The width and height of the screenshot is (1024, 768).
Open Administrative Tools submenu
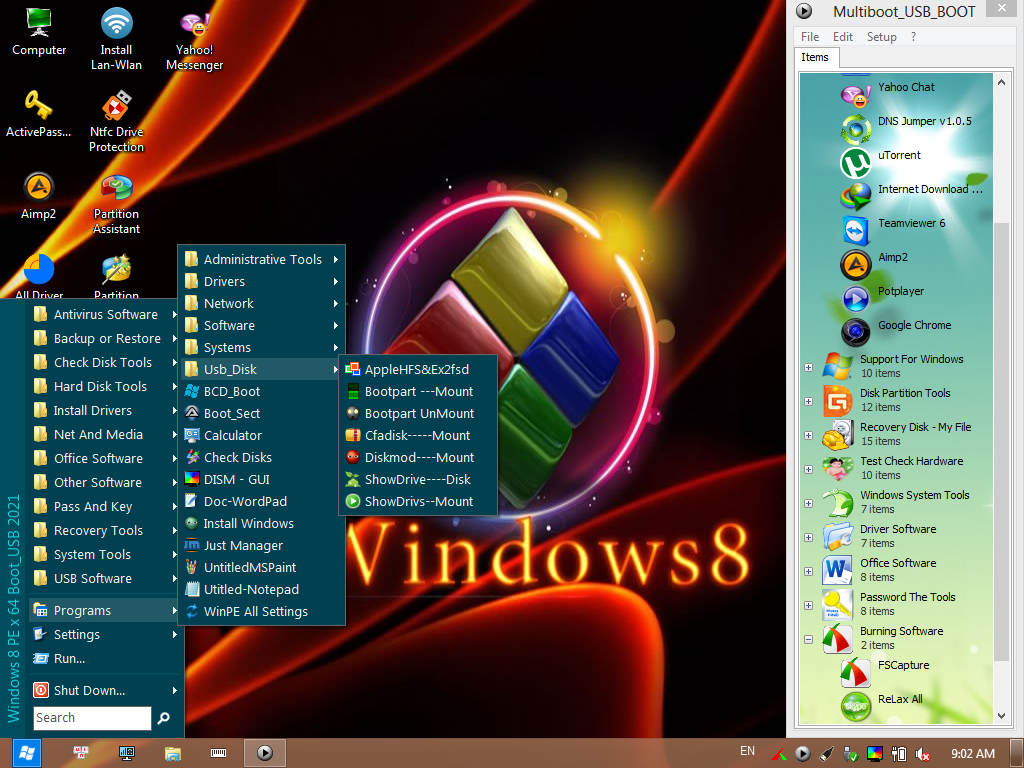(262, 259)
